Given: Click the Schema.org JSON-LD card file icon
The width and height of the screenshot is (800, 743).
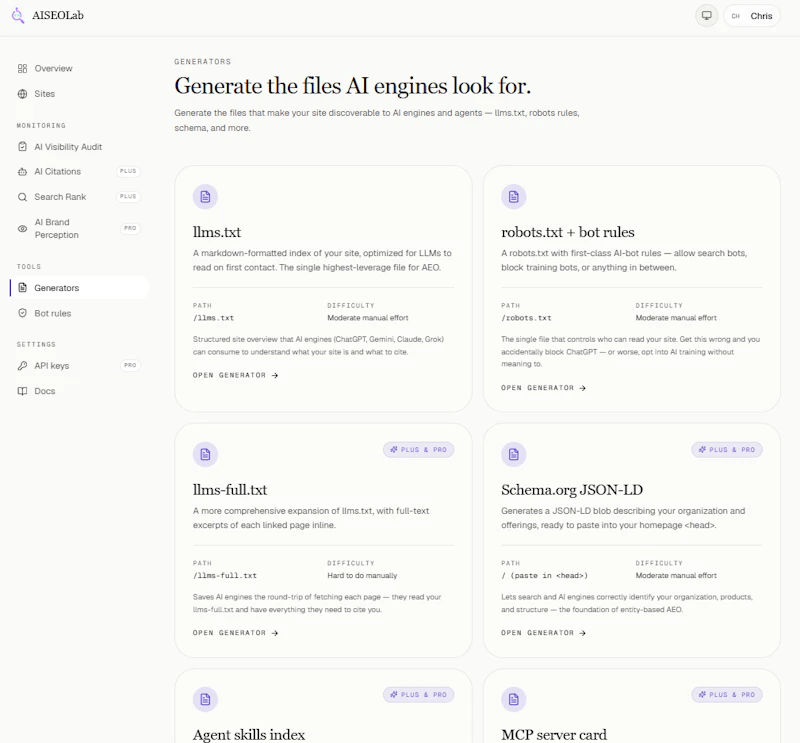Looking at the screenshot, I should [514, 454].
